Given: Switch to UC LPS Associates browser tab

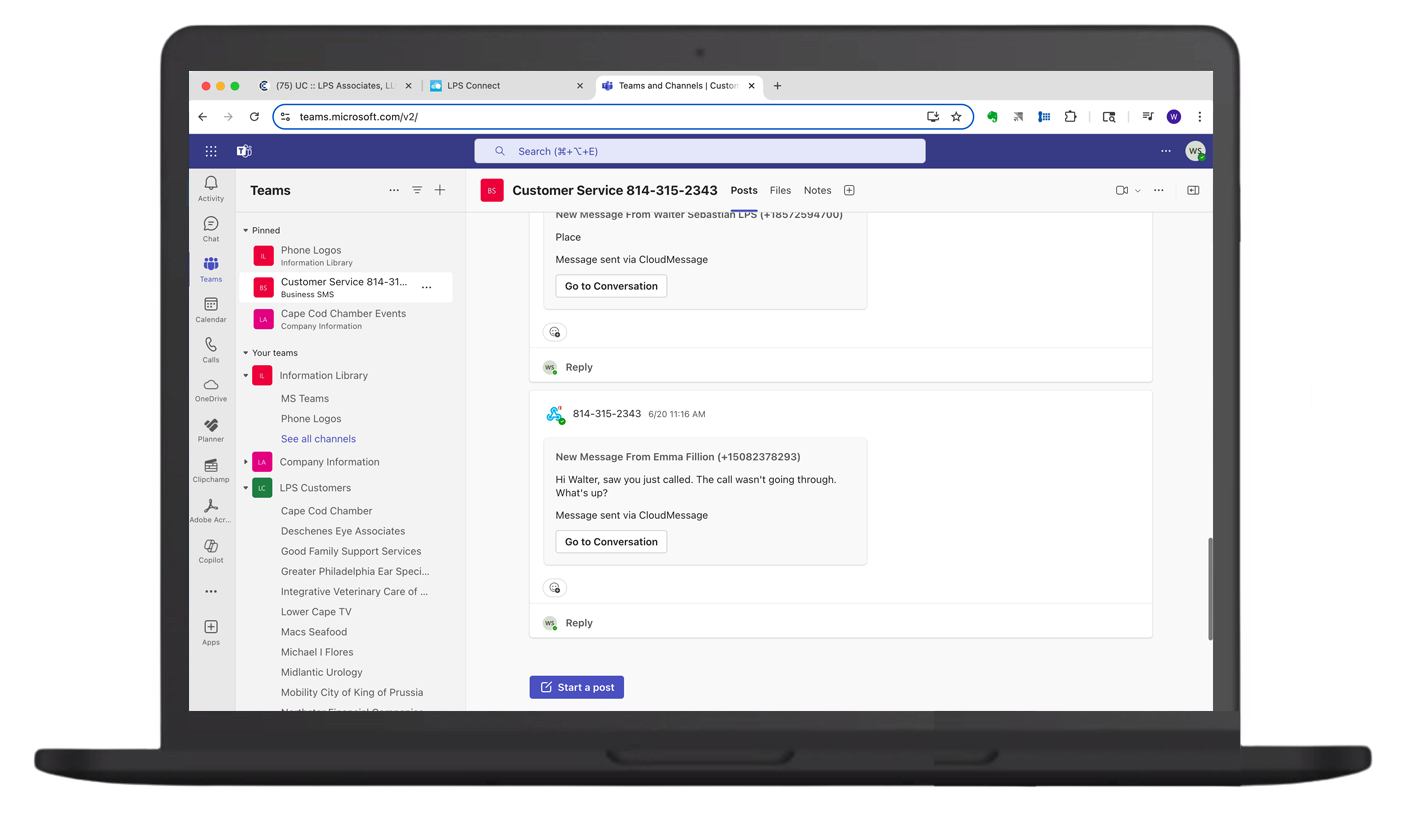Looking at the screenshot, I should tap(335, 86).
